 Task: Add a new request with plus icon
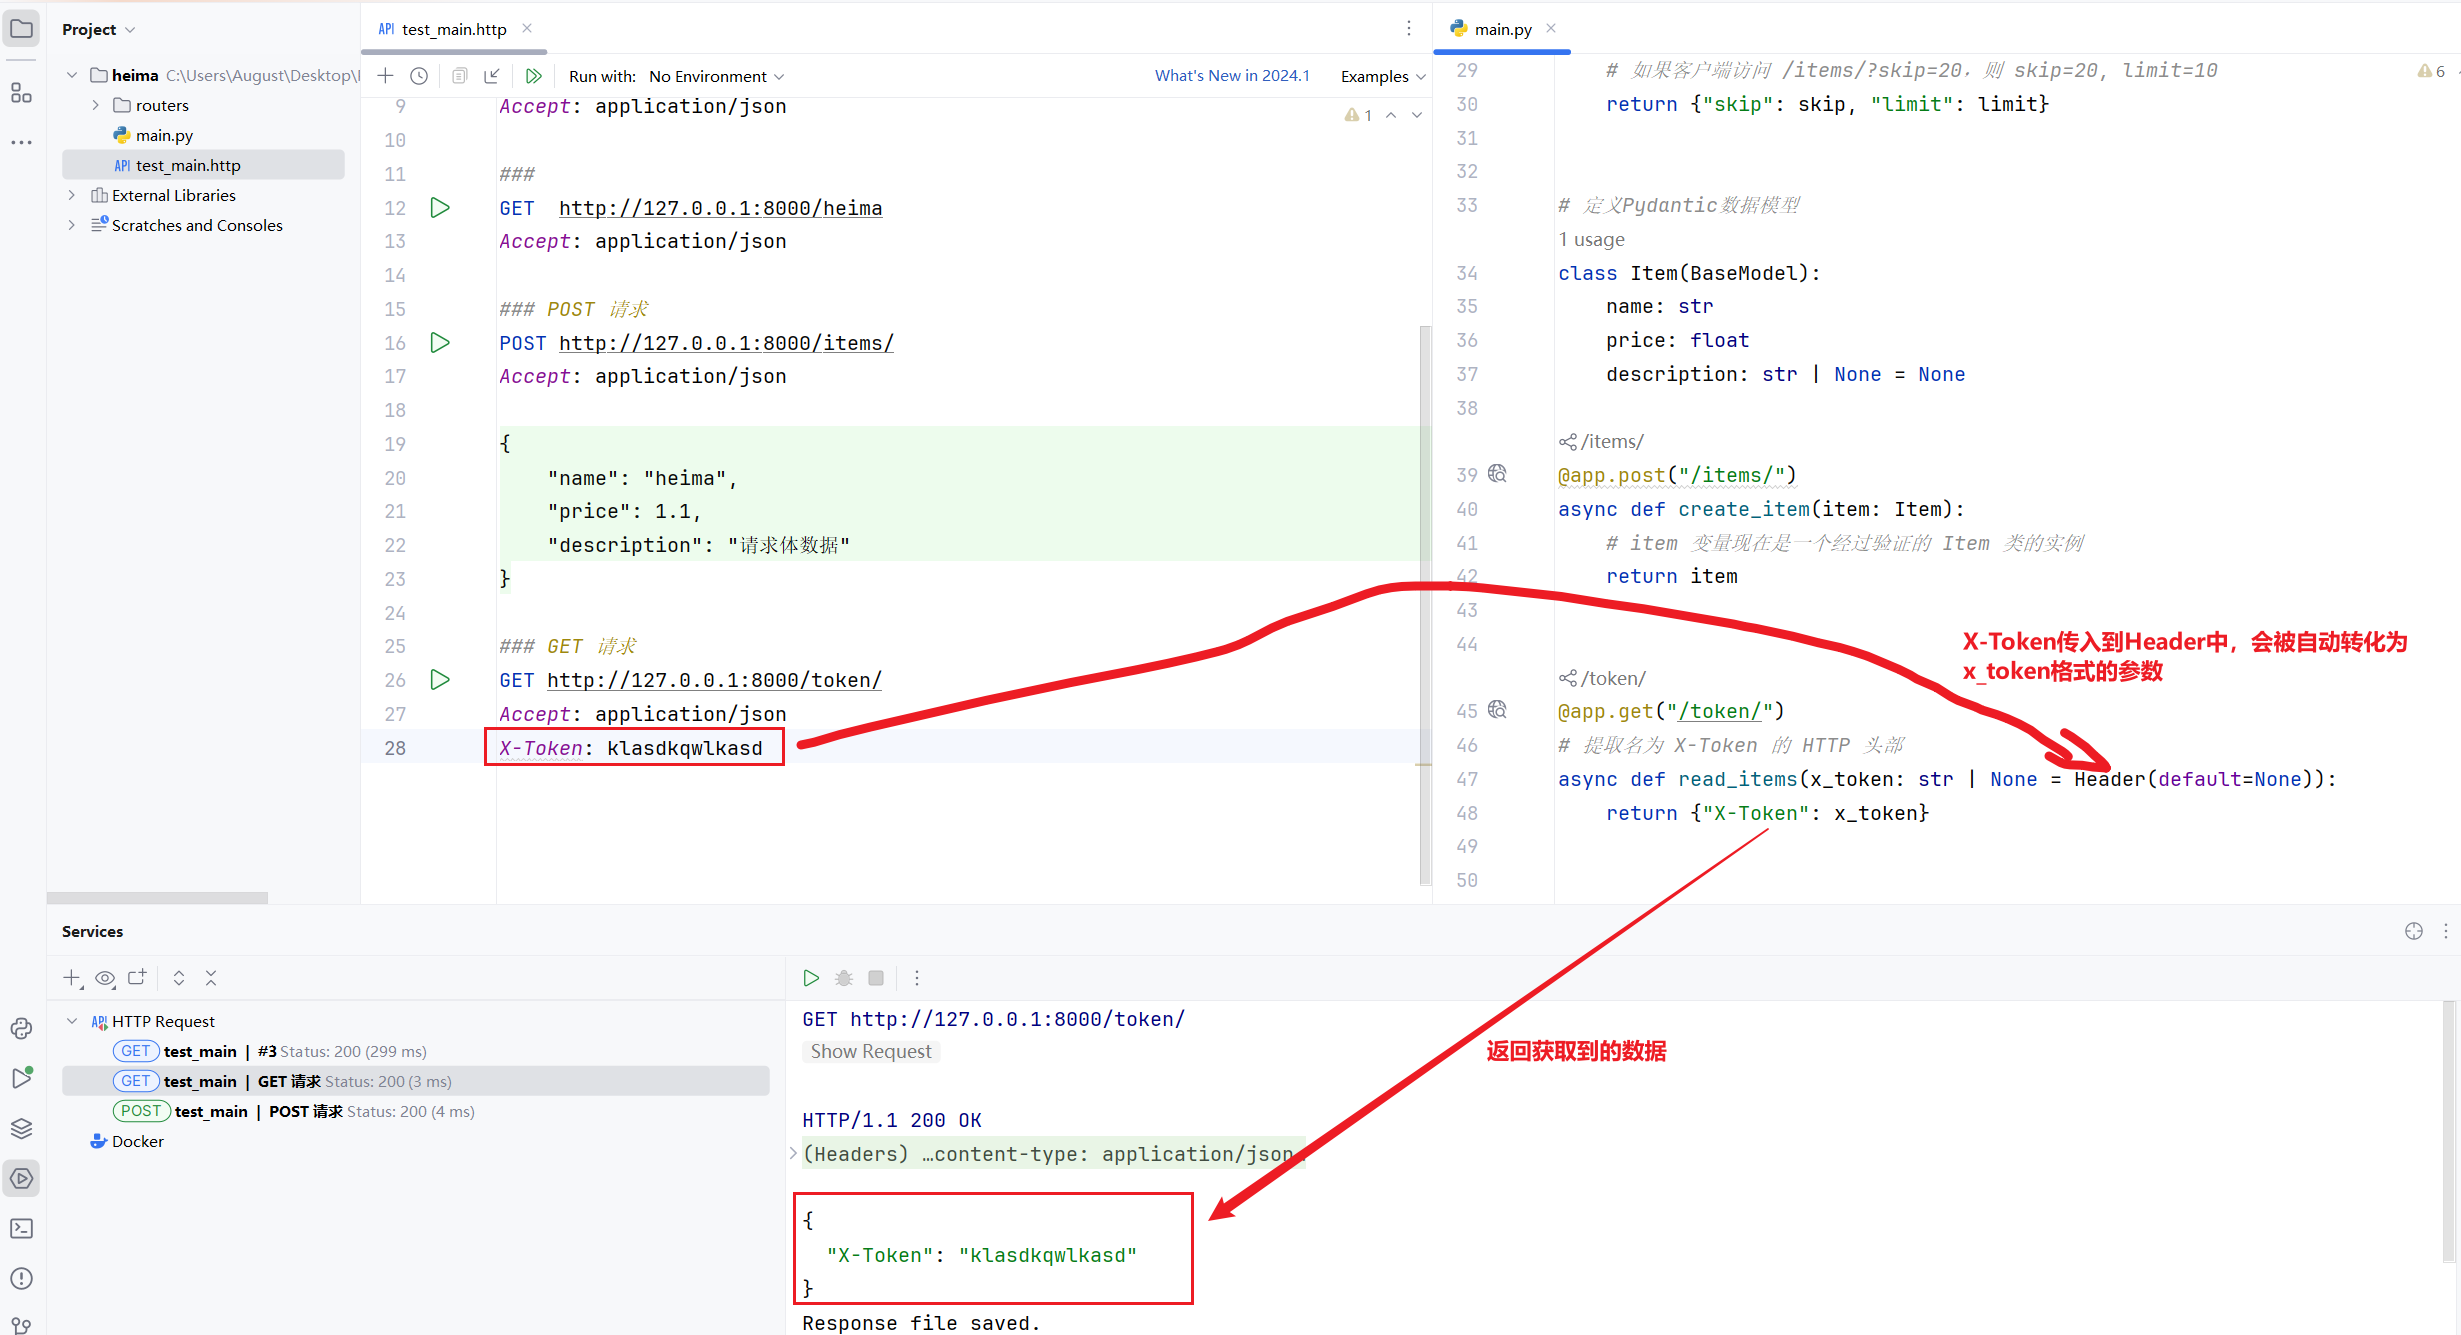385,76
